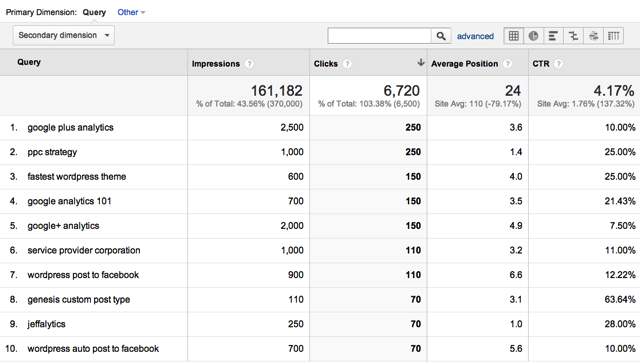The width and height of the screenshot is (640, 364).
Task: Click total impressions value 161,182
Action: 276,91
